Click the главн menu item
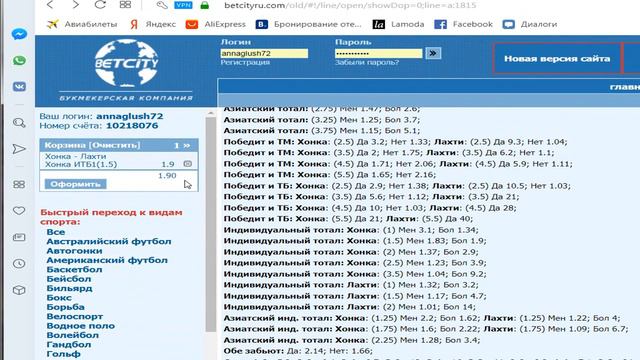Image resolution: width=640 pixels, height=360 pixels. (x=624, y=87)
